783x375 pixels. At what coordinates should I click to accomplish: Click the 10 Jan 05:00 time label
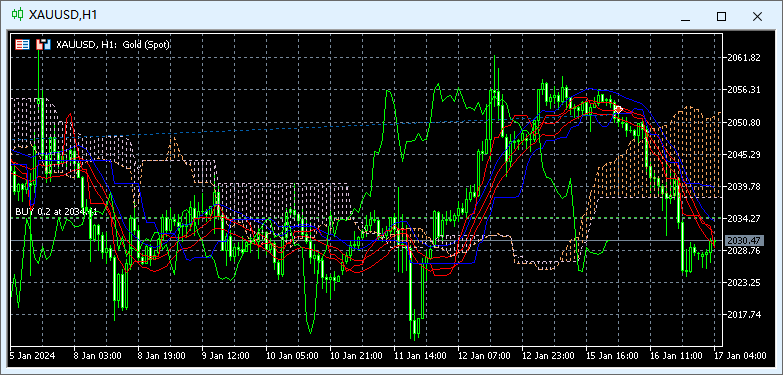[292, 356]
